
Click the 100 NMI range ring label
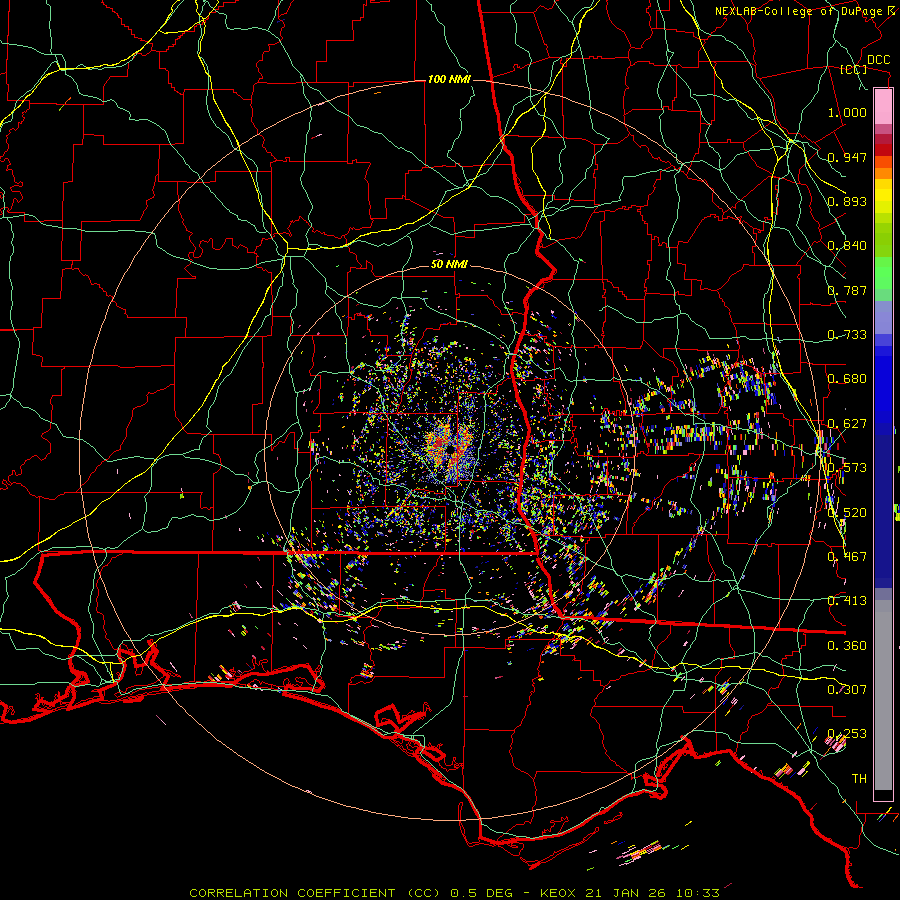pos(449,79)
